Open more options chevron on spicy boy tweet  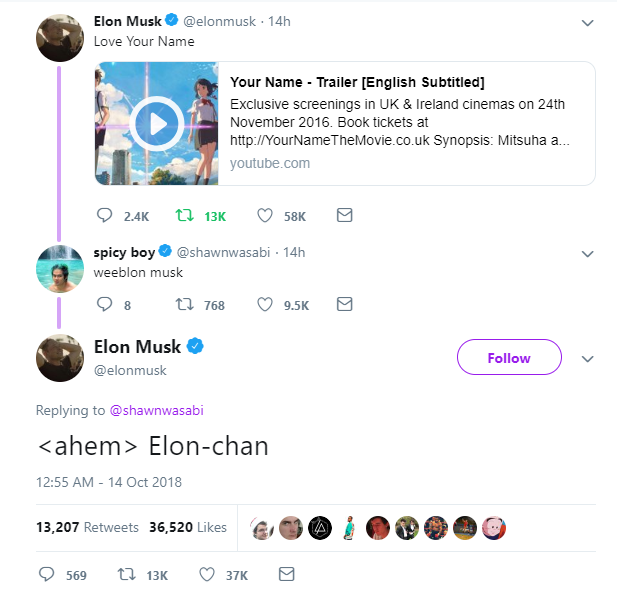coord(587,254)
